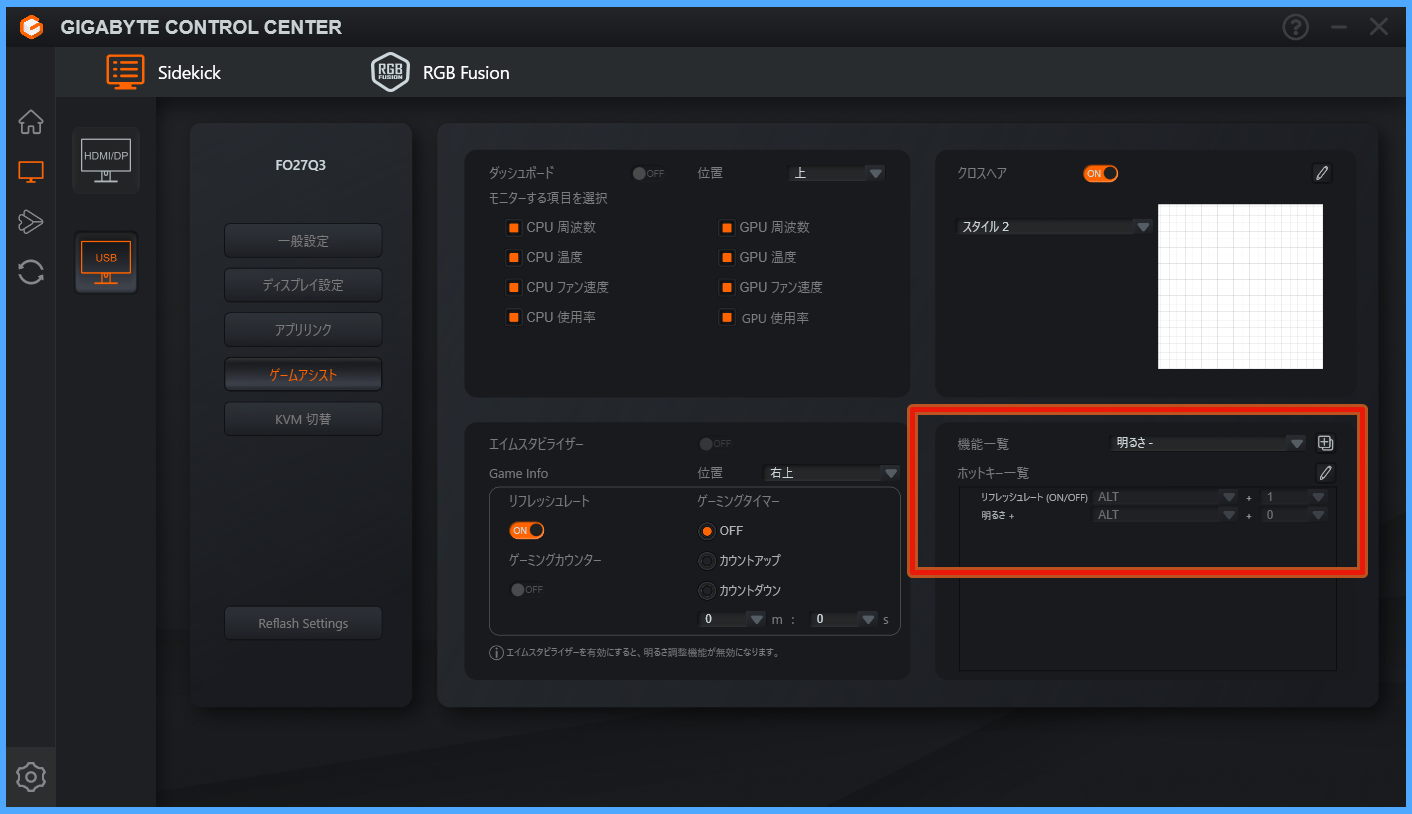
Task: Open the KVM 切替 section
Action: tap(303, 419)
